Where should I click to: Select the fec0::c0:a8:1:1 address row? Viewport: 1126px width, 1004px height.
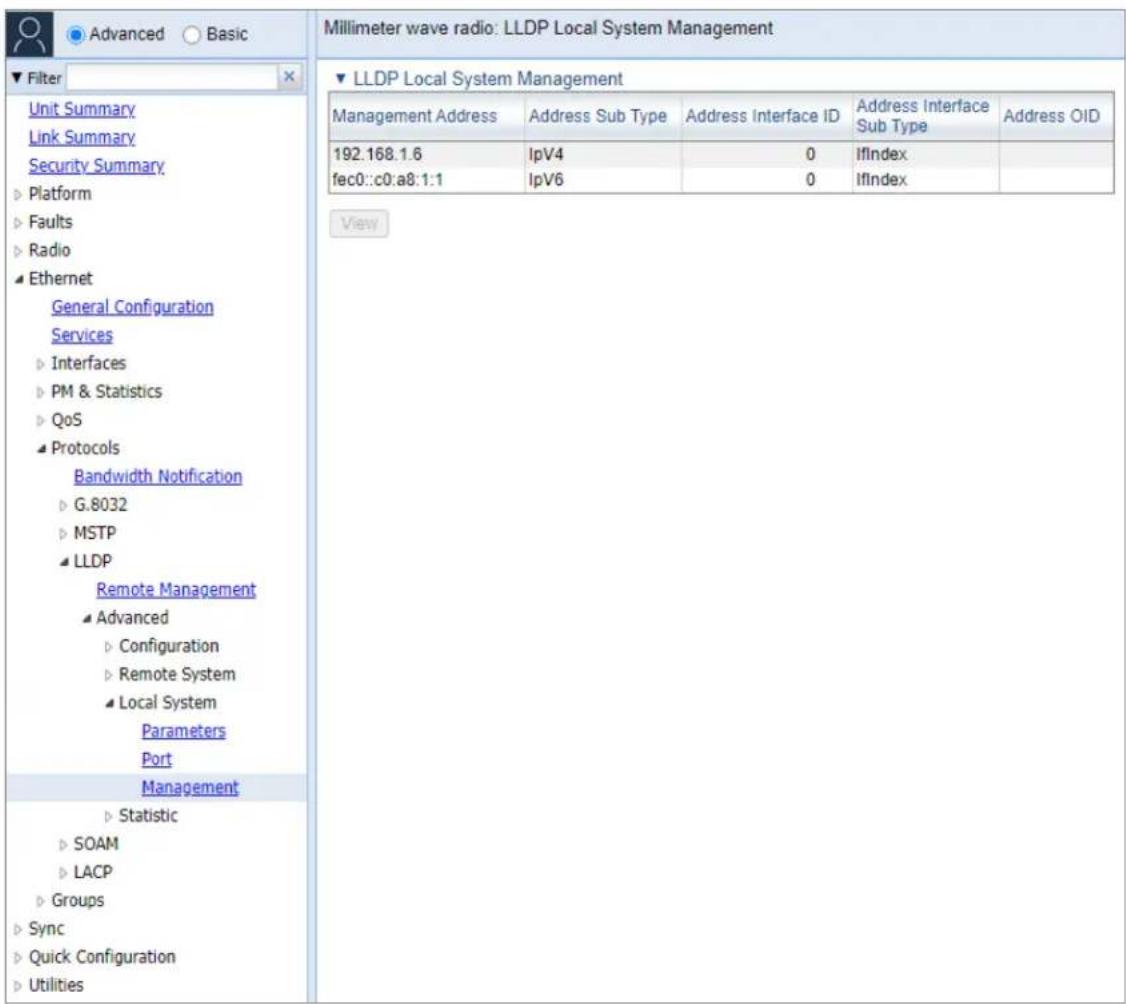click(x=721, y=180)
